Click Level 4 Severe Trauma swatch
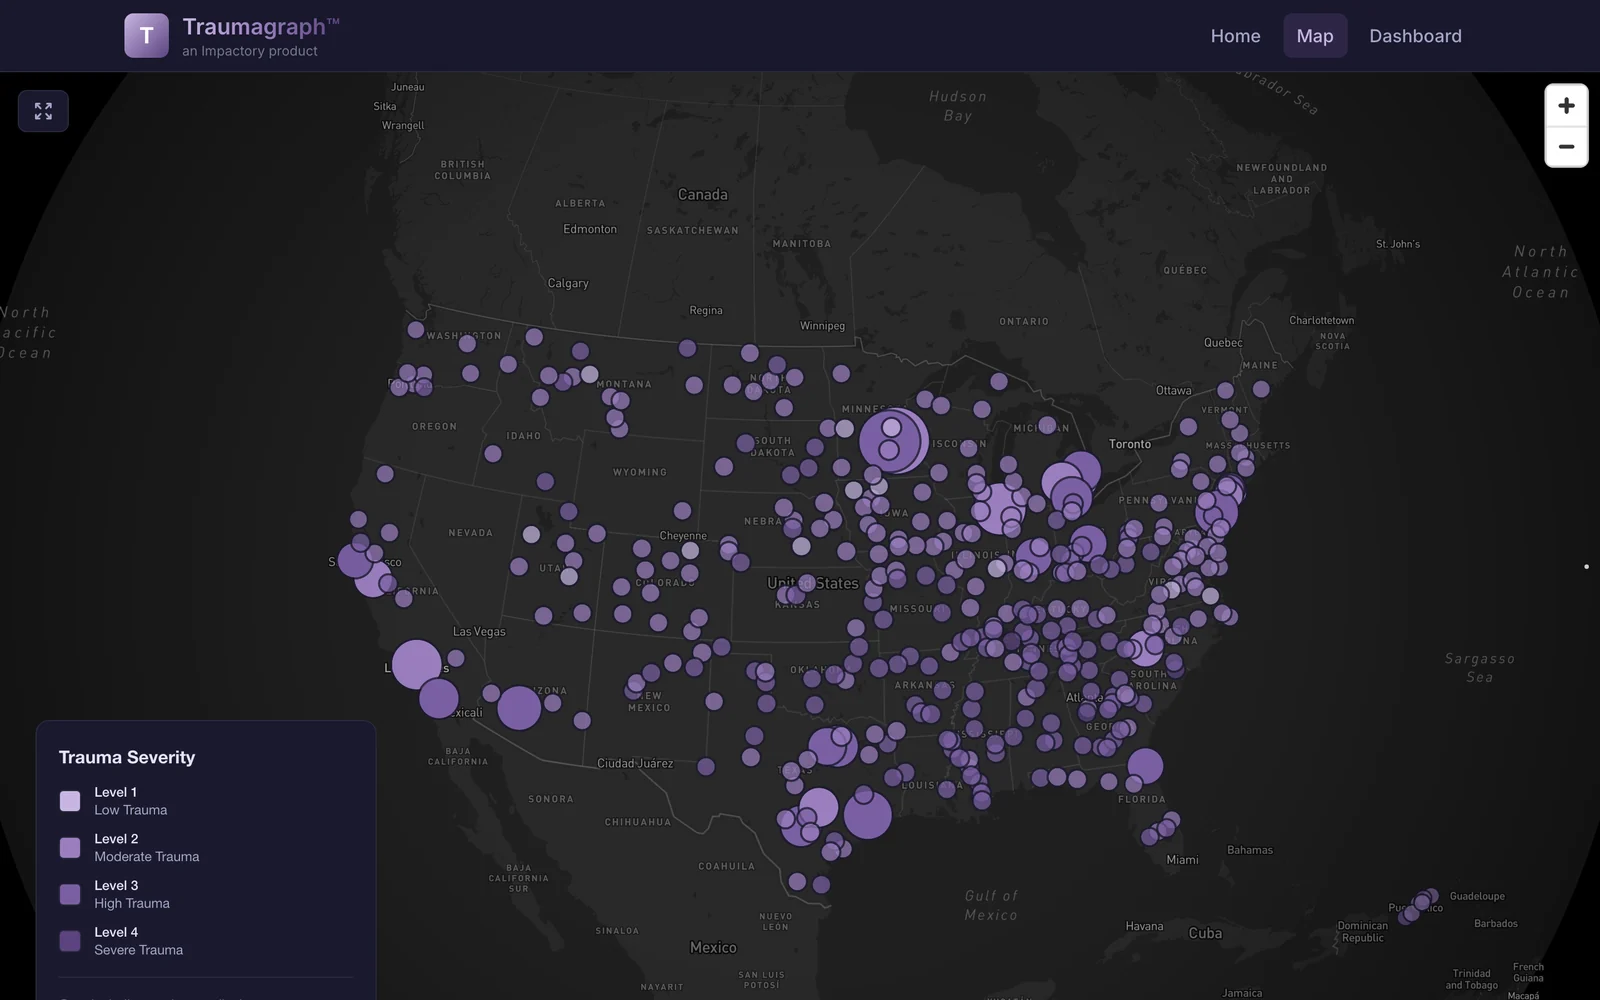 pos(70,941)
